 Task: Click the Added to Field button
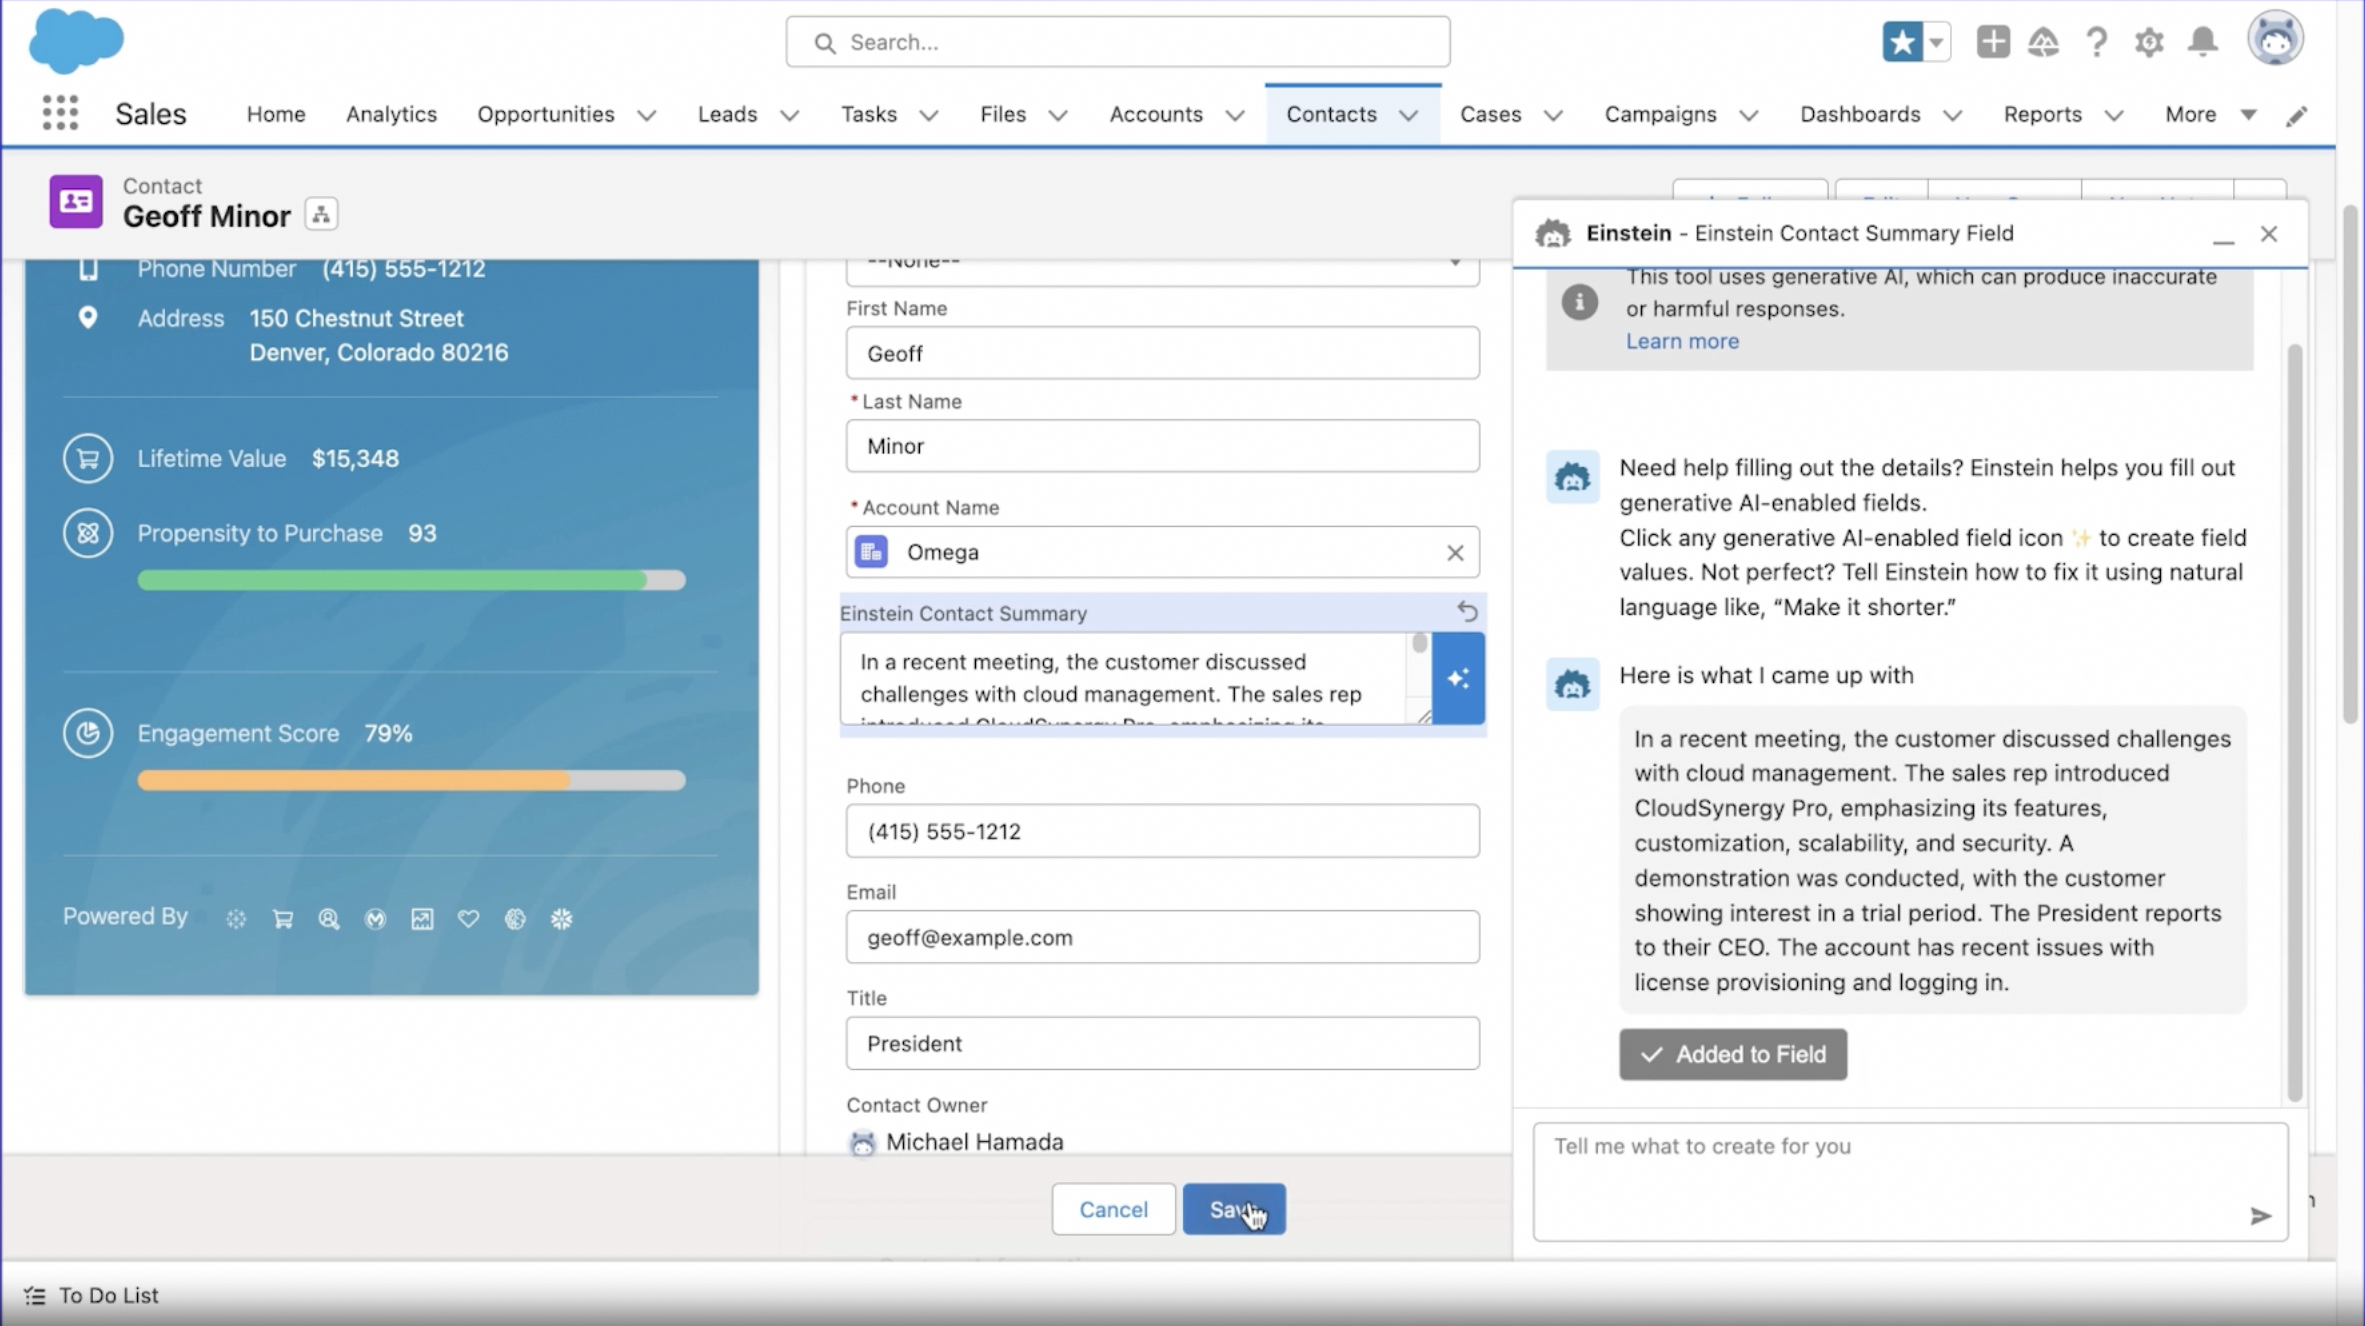pyautogui.click(x=1732, y=1054)
